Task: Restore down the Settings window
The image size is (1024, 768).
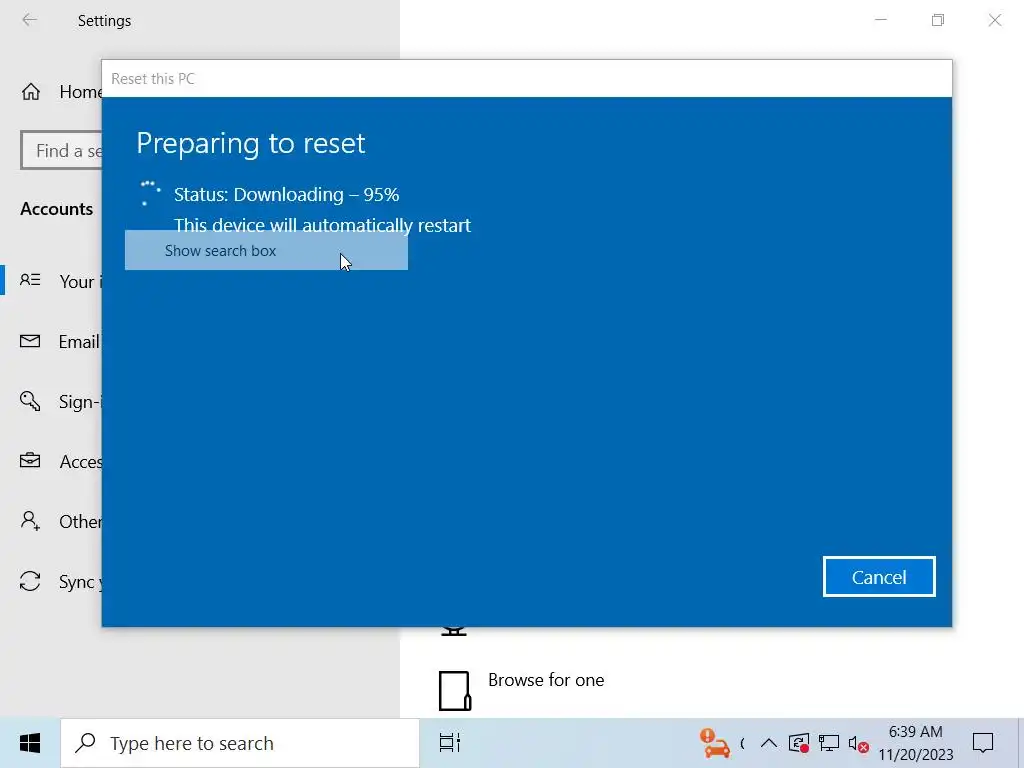Action: tap(938, 20)
